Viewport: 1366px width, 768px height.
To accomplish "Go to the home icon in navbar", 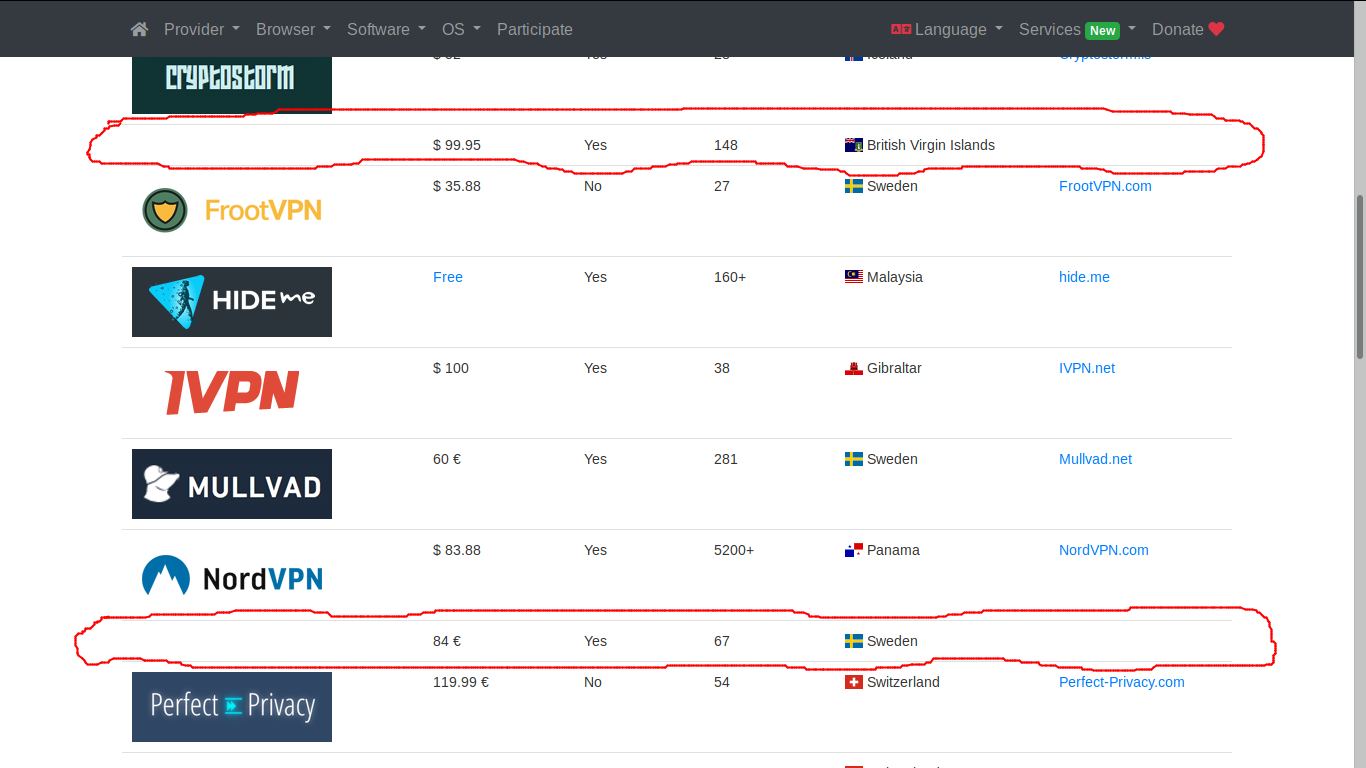I will pyautogui.click(x=139, y=29).
